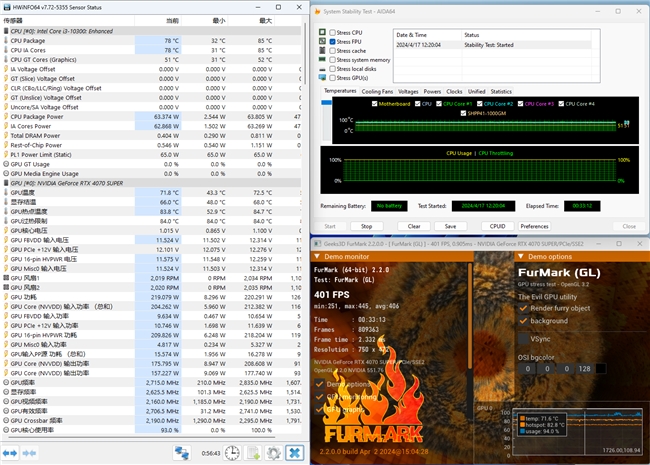
Task: Enable Stress local disks checkbox
Action: [x=332, y=69]
